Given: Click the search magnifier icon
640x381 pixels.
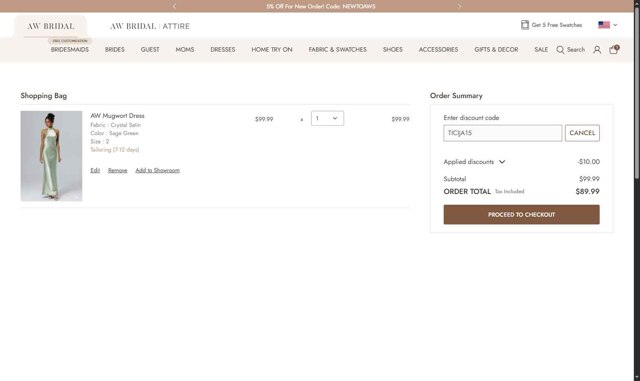Looking at the screenshot, I should 560,50.
